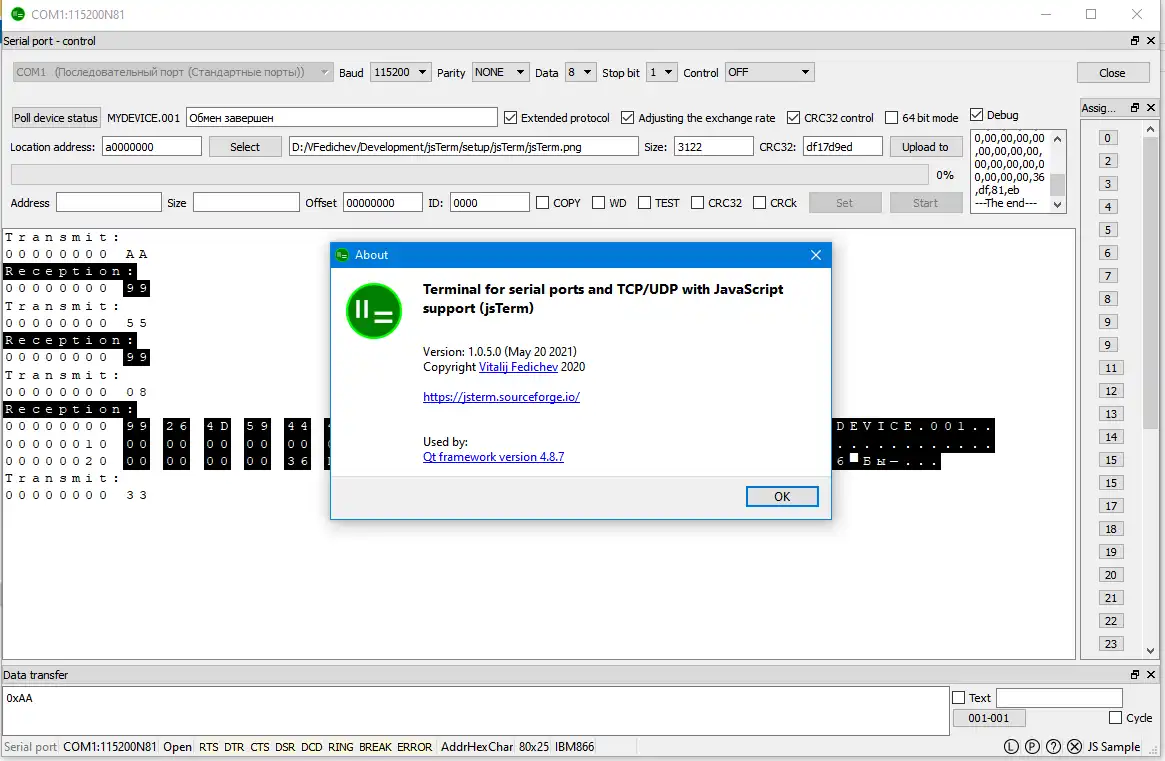Click OK in the About dialog
The width and height of the screenshot is (1165, 761).
(x=782, y=496)
